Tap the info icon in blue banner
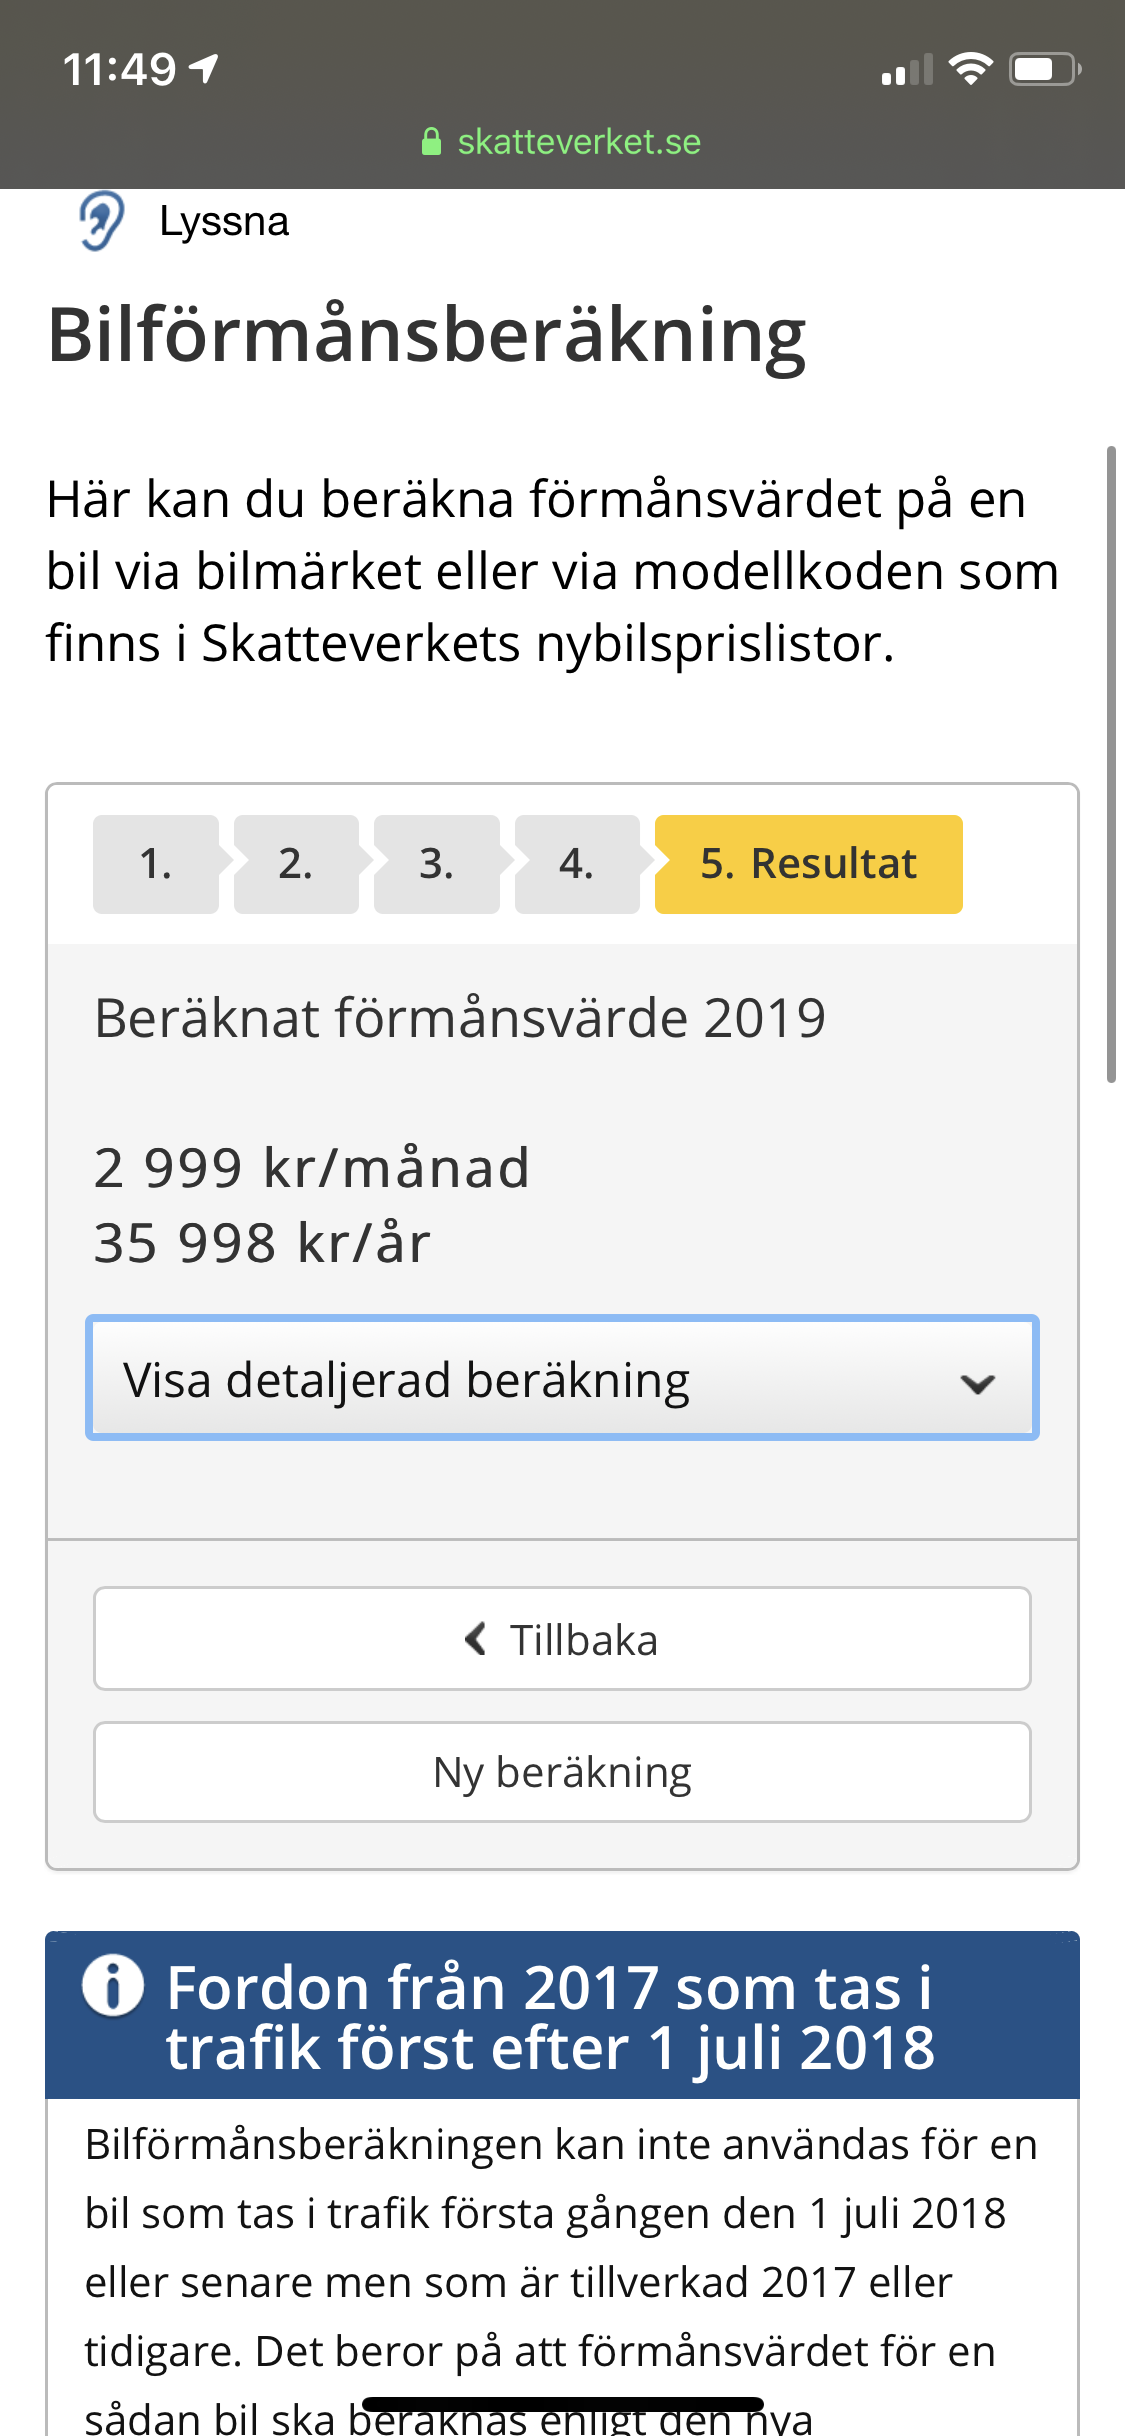Screen dimensions: 1125x2436 (x=113, y=1985)
